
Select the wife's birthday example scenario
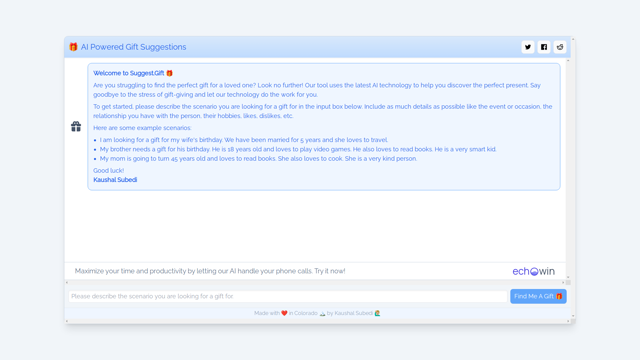[x=244, y=140]
